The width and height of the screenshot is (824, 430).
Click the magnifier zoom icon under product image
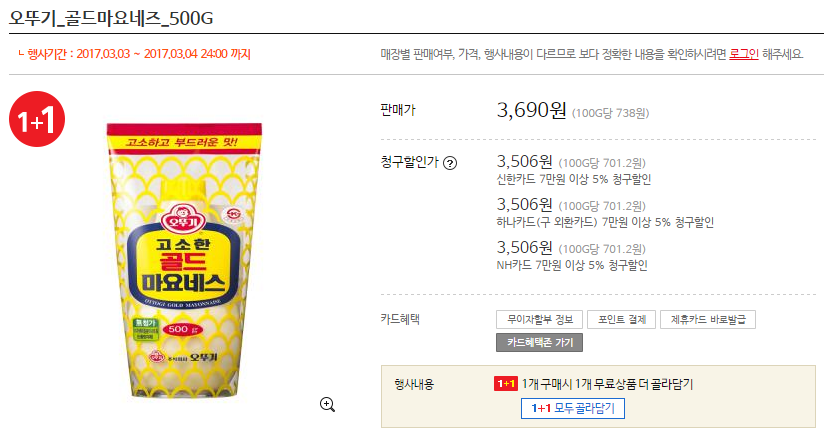327,404
